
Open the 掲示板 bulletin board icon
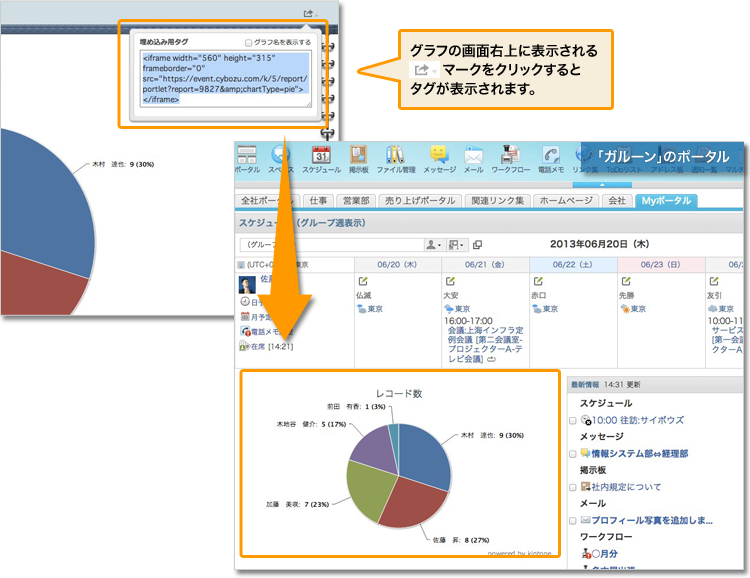point(359,155)
